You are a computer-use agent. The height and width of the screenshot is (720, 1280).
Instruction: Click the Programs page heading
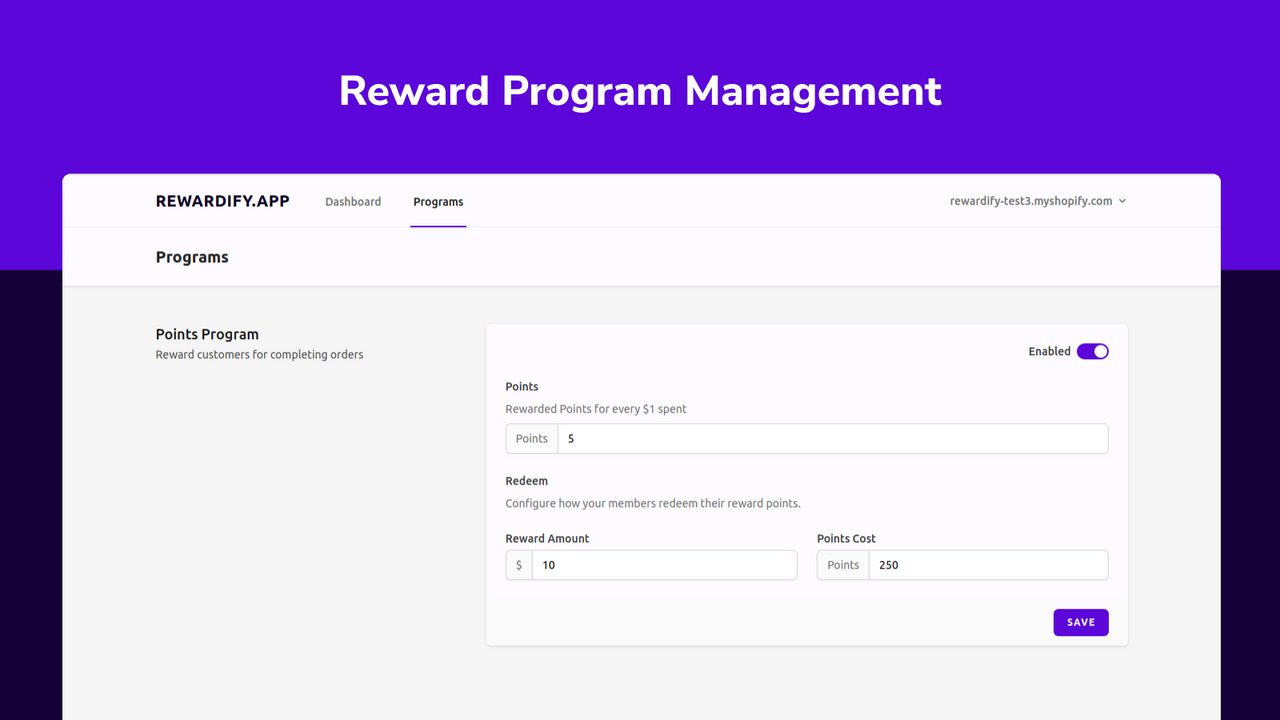(x=192, y=257)
